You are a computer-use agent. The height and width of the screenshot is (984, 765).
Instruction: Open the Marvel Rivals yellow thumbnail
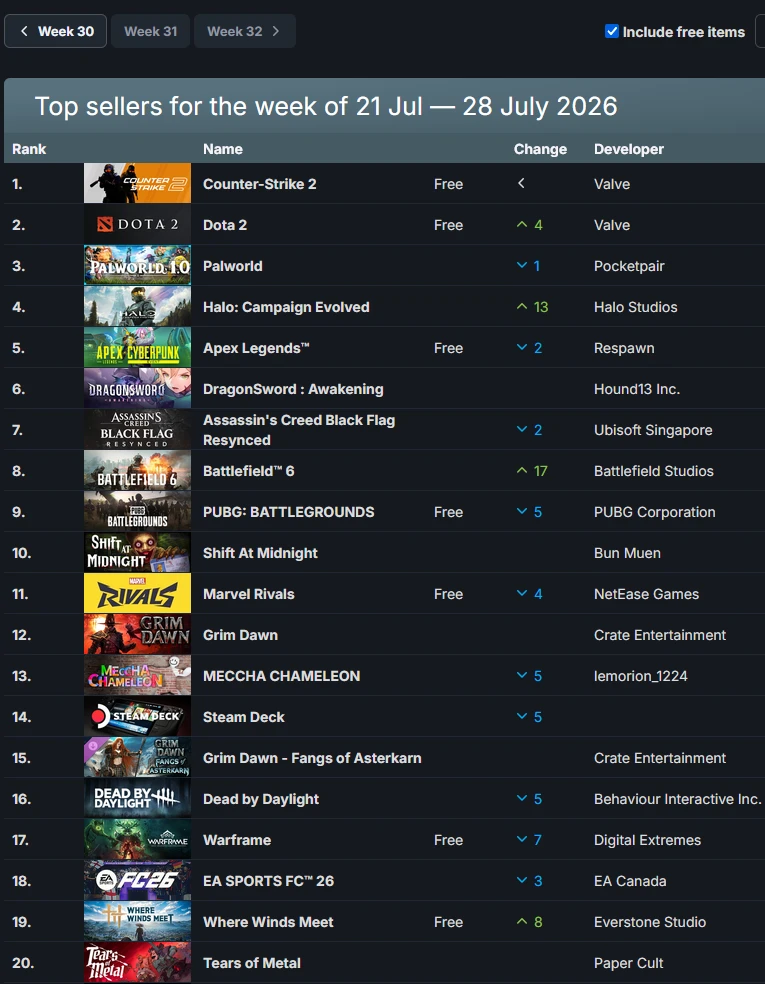point(137,594)
